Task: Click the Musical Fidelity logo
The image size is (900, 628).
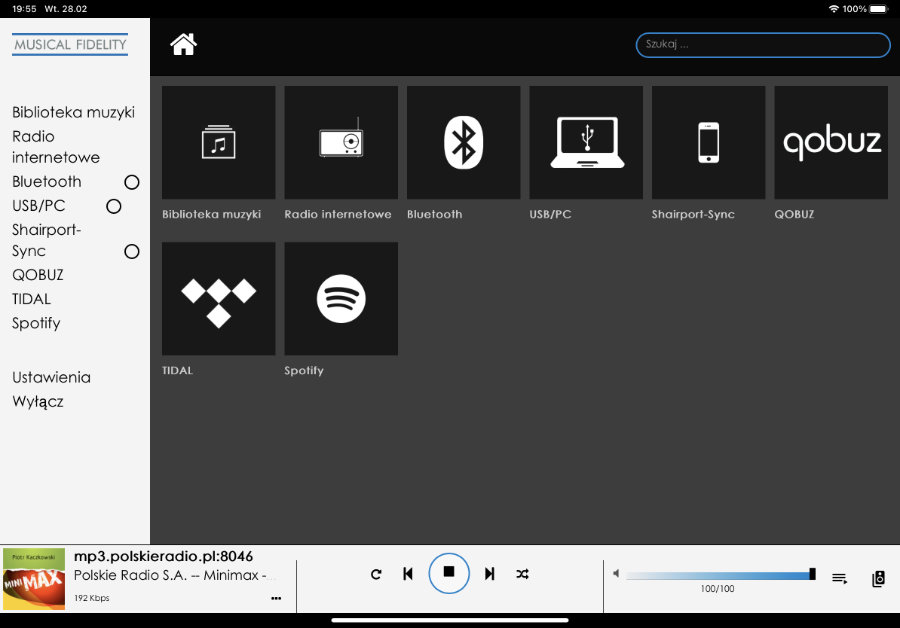Action: pos(70,44)
